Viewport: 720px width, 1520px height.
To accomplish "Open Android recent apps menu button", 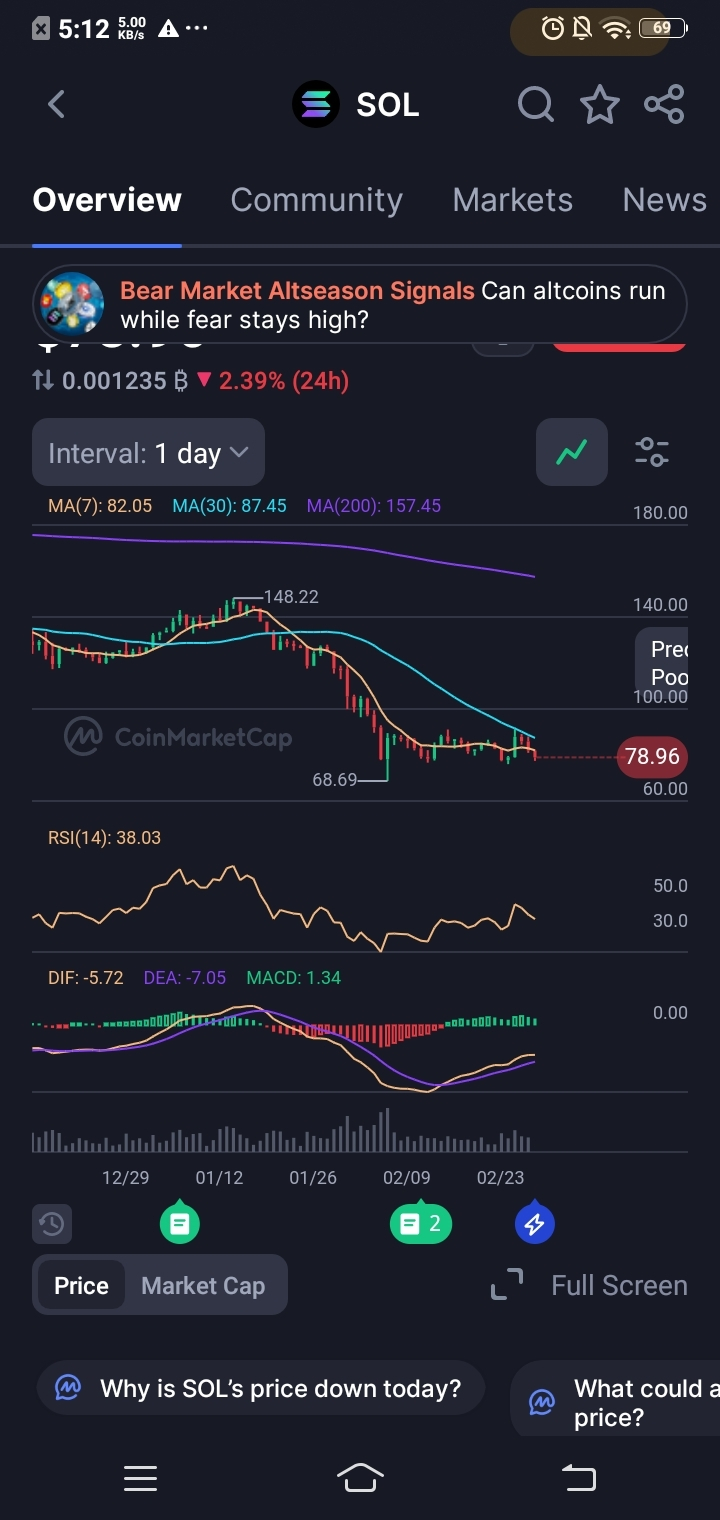I will (x=140, y=1478).
